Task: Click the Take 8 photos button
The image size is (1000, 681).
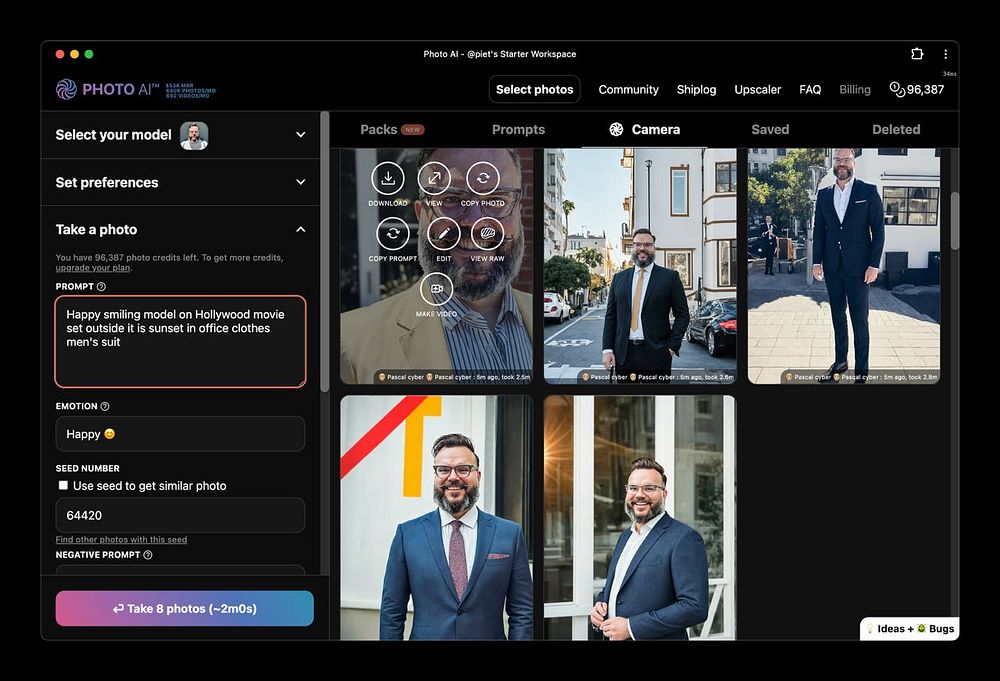Action: tap(184, 608)
